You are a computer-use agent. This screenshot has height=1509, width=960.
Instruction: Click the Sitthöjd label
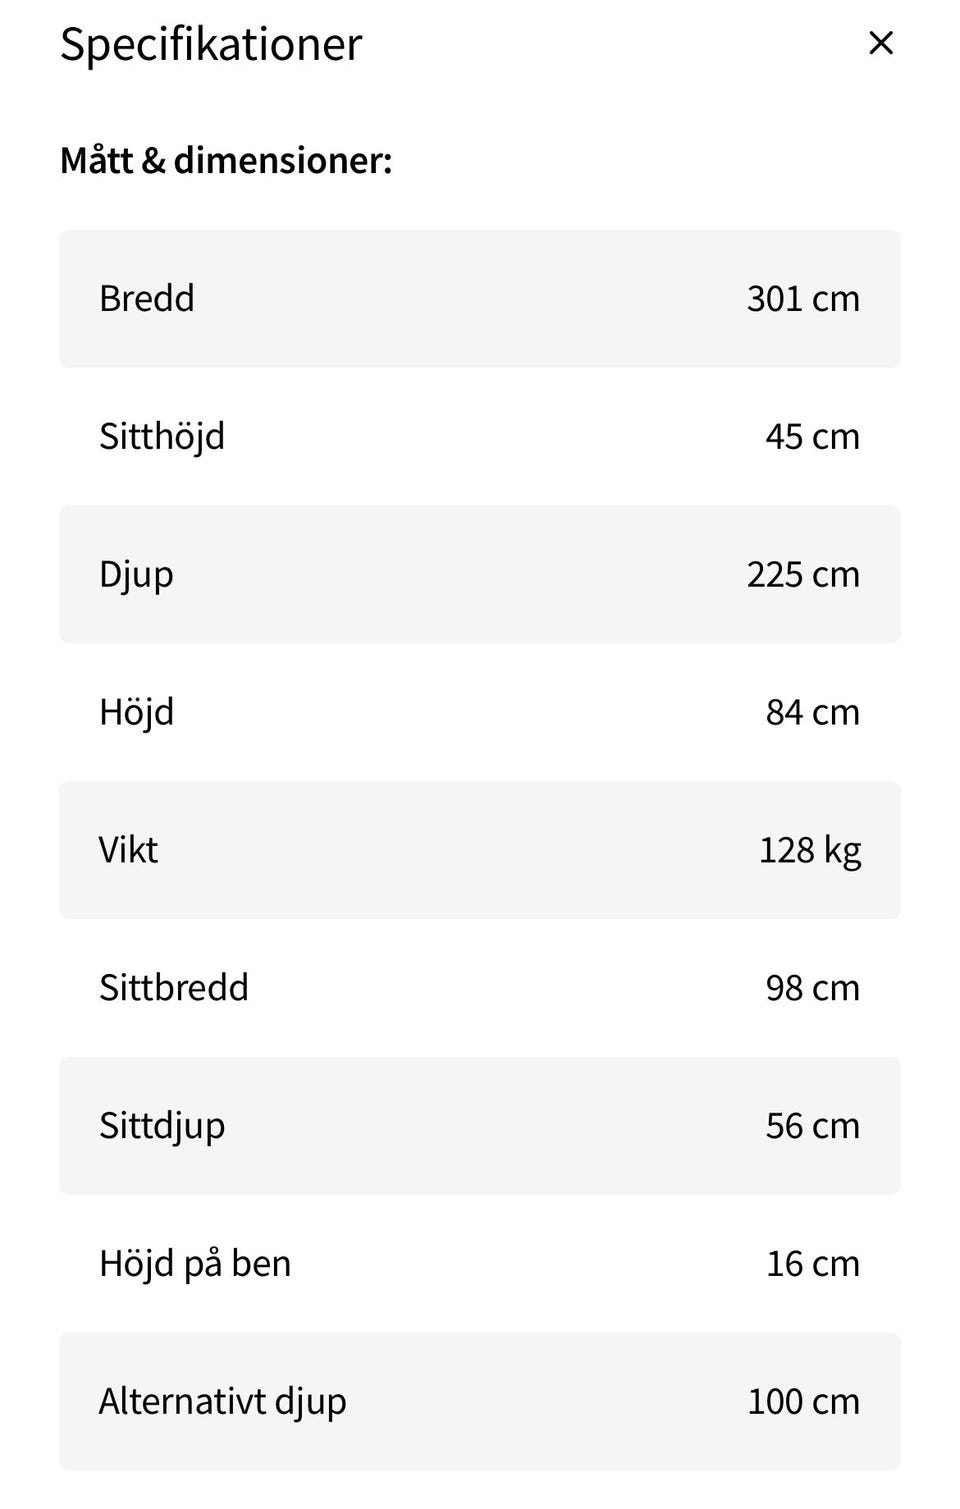point(162,436)
